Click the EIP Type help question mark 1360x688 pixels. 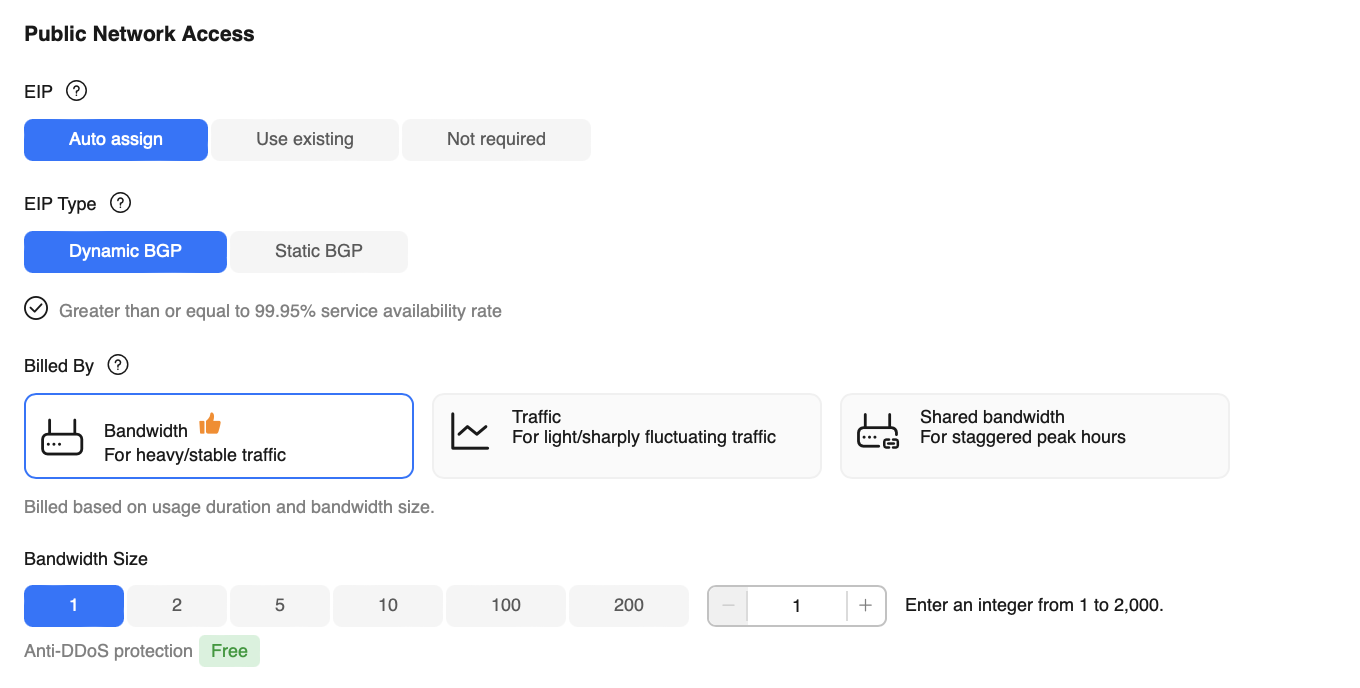coord(120,203)
